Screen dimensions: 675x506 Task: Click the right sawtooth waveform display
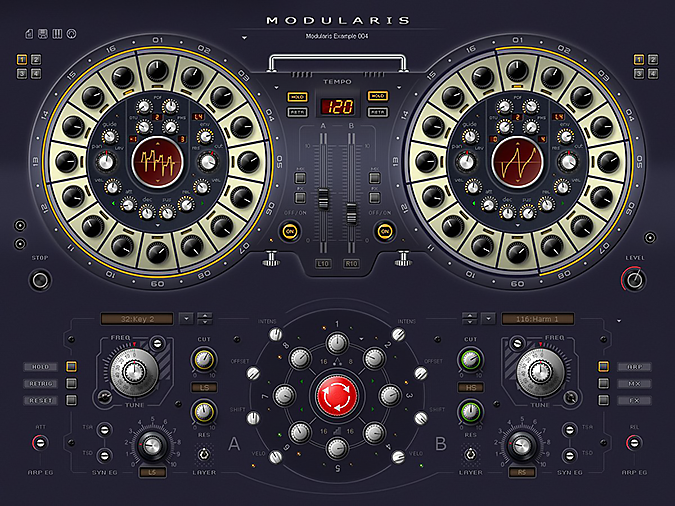517,162
